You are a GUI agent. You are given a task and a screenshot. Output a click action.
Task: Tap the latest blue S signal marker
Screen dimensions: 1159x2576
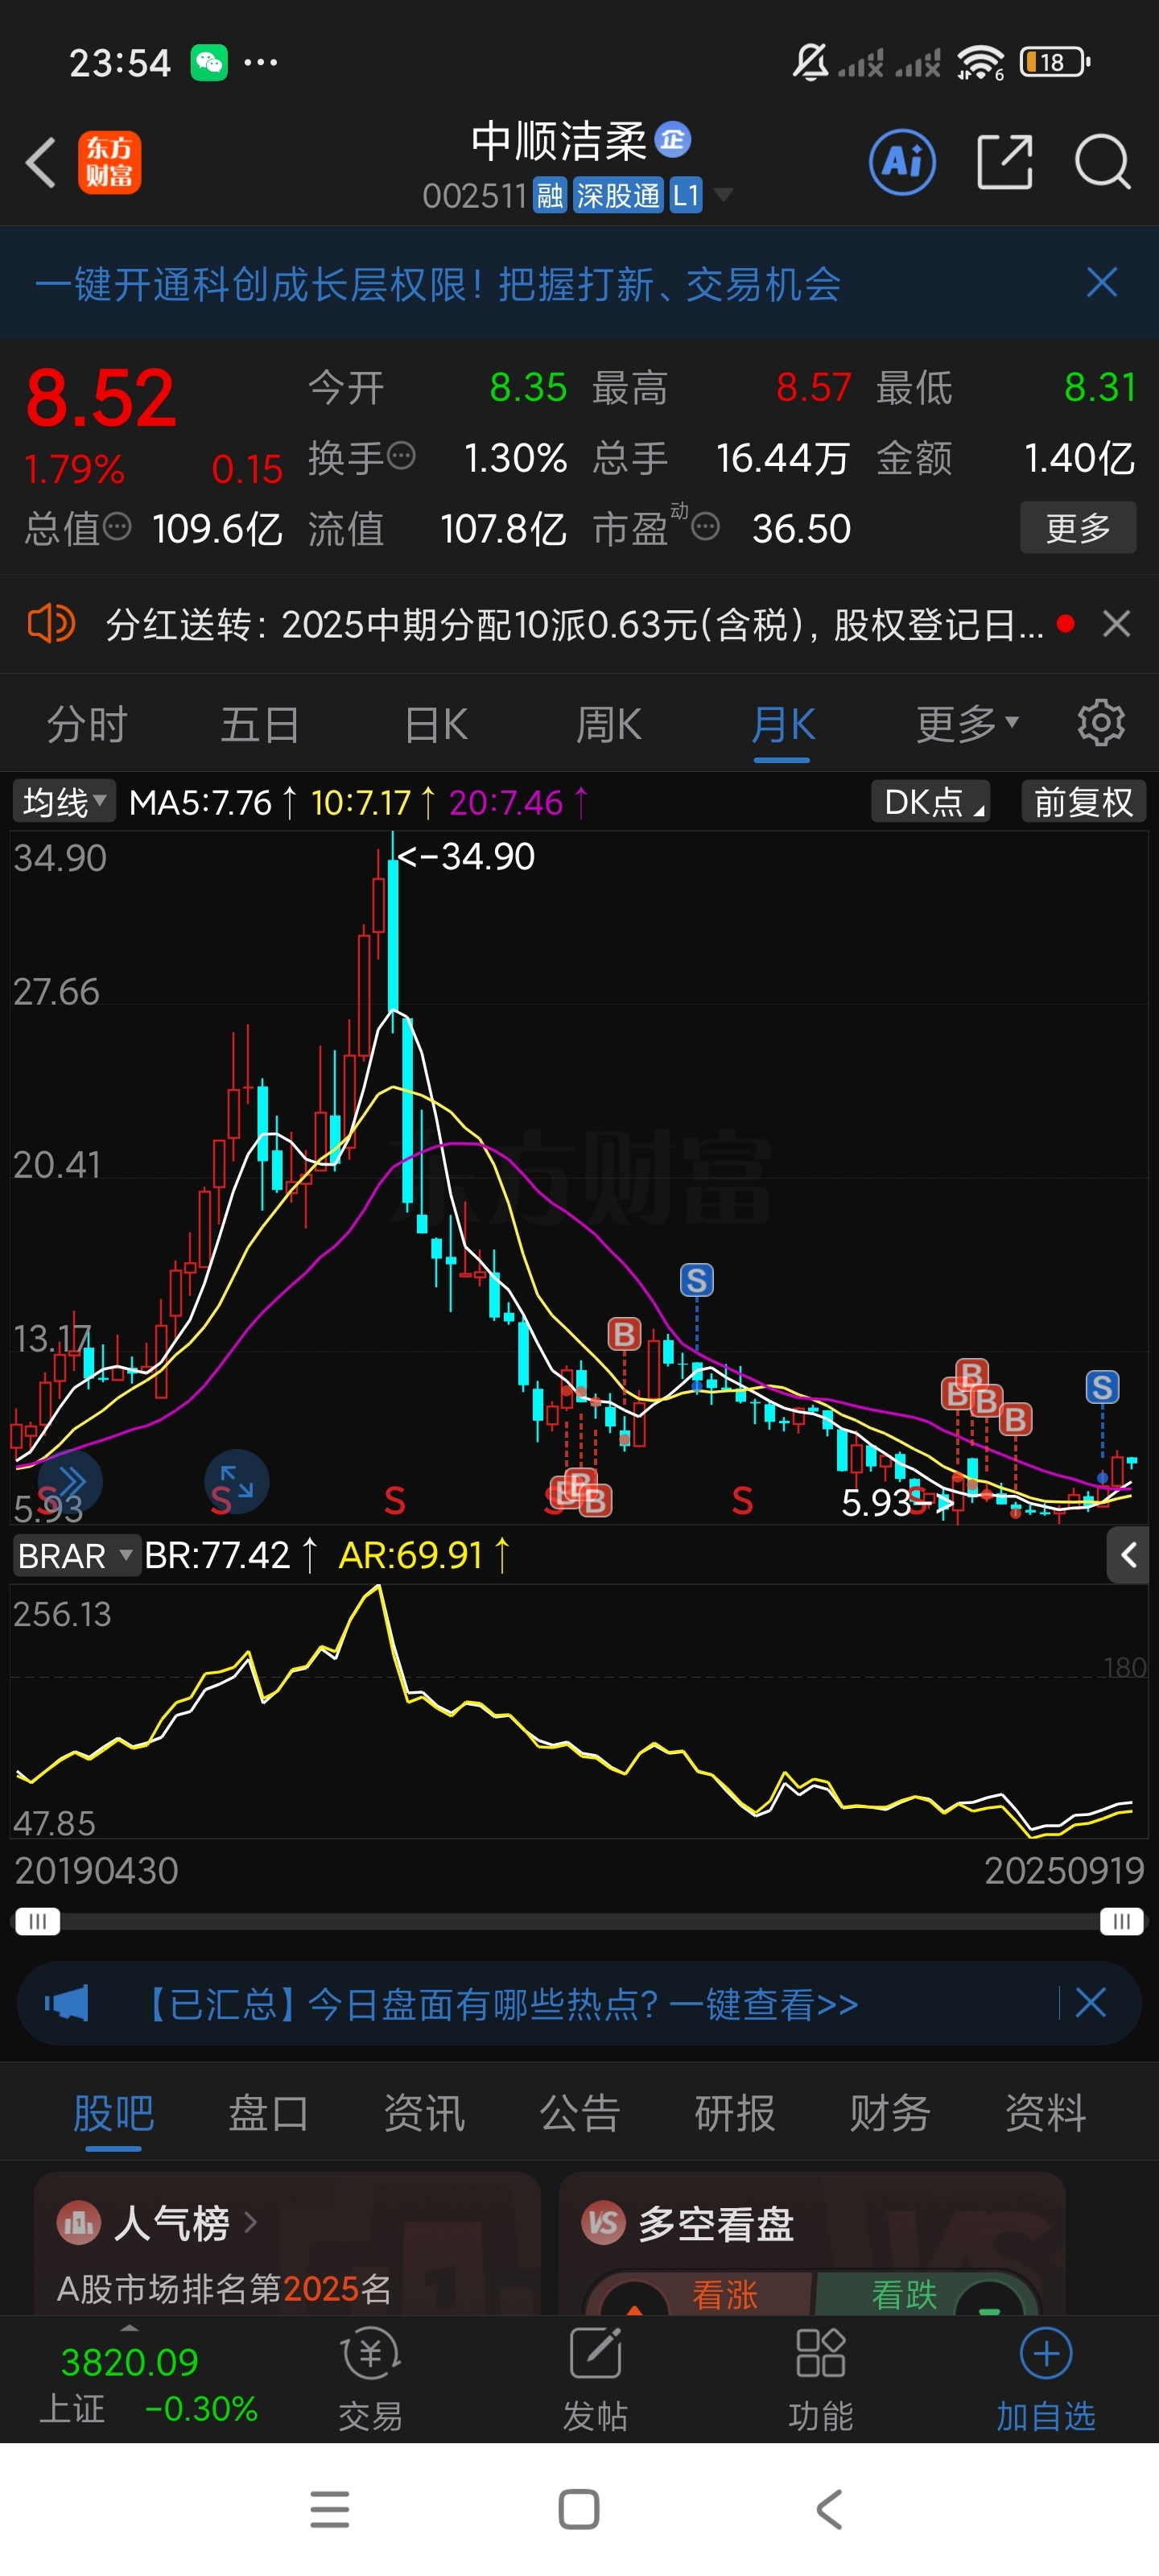[1101, 1386]
